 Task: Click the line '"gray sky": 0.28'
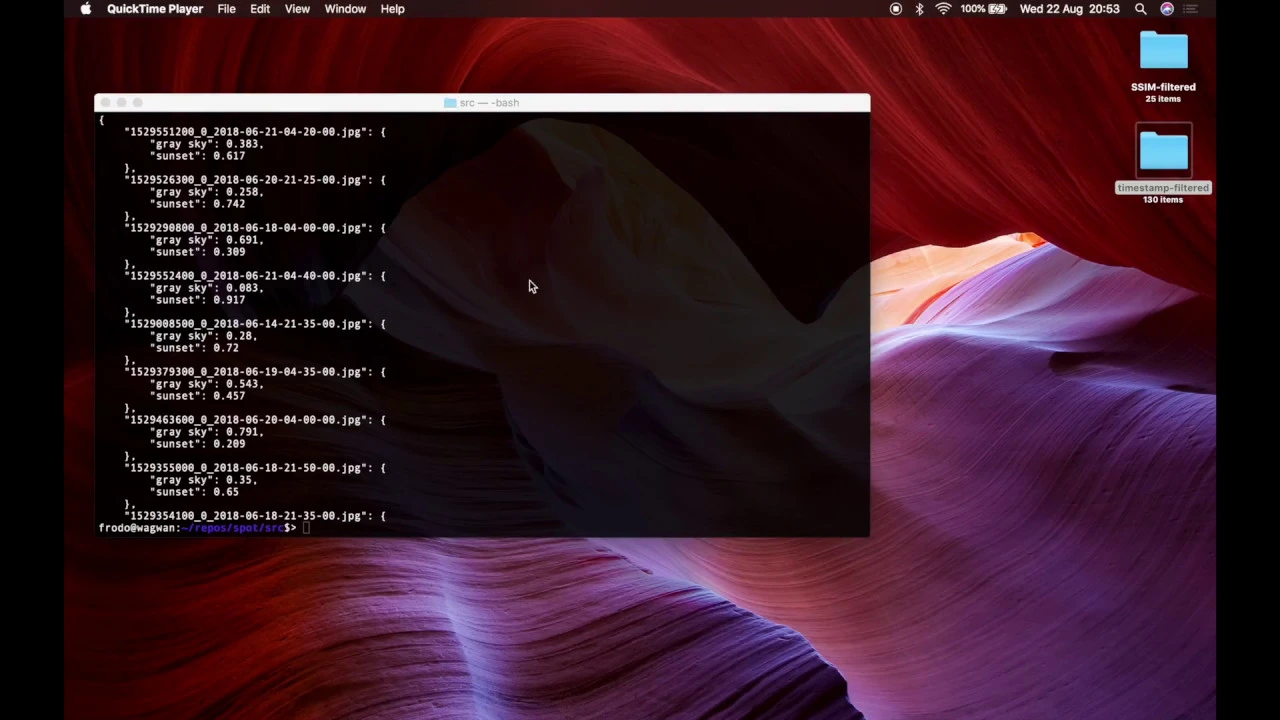pyautogui.click(x=203, y=336)
